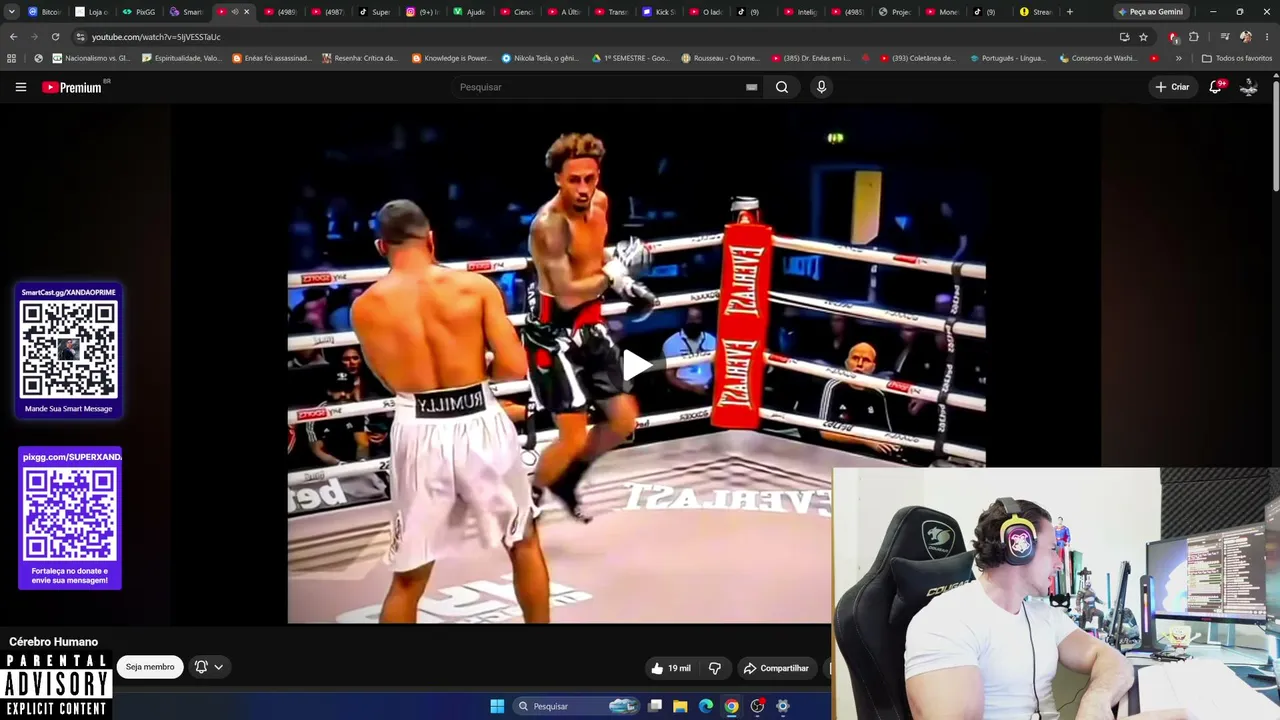Share the video via Compartilhar
The width and height of the screenshot is (1280, 720).
pos(776,668)
